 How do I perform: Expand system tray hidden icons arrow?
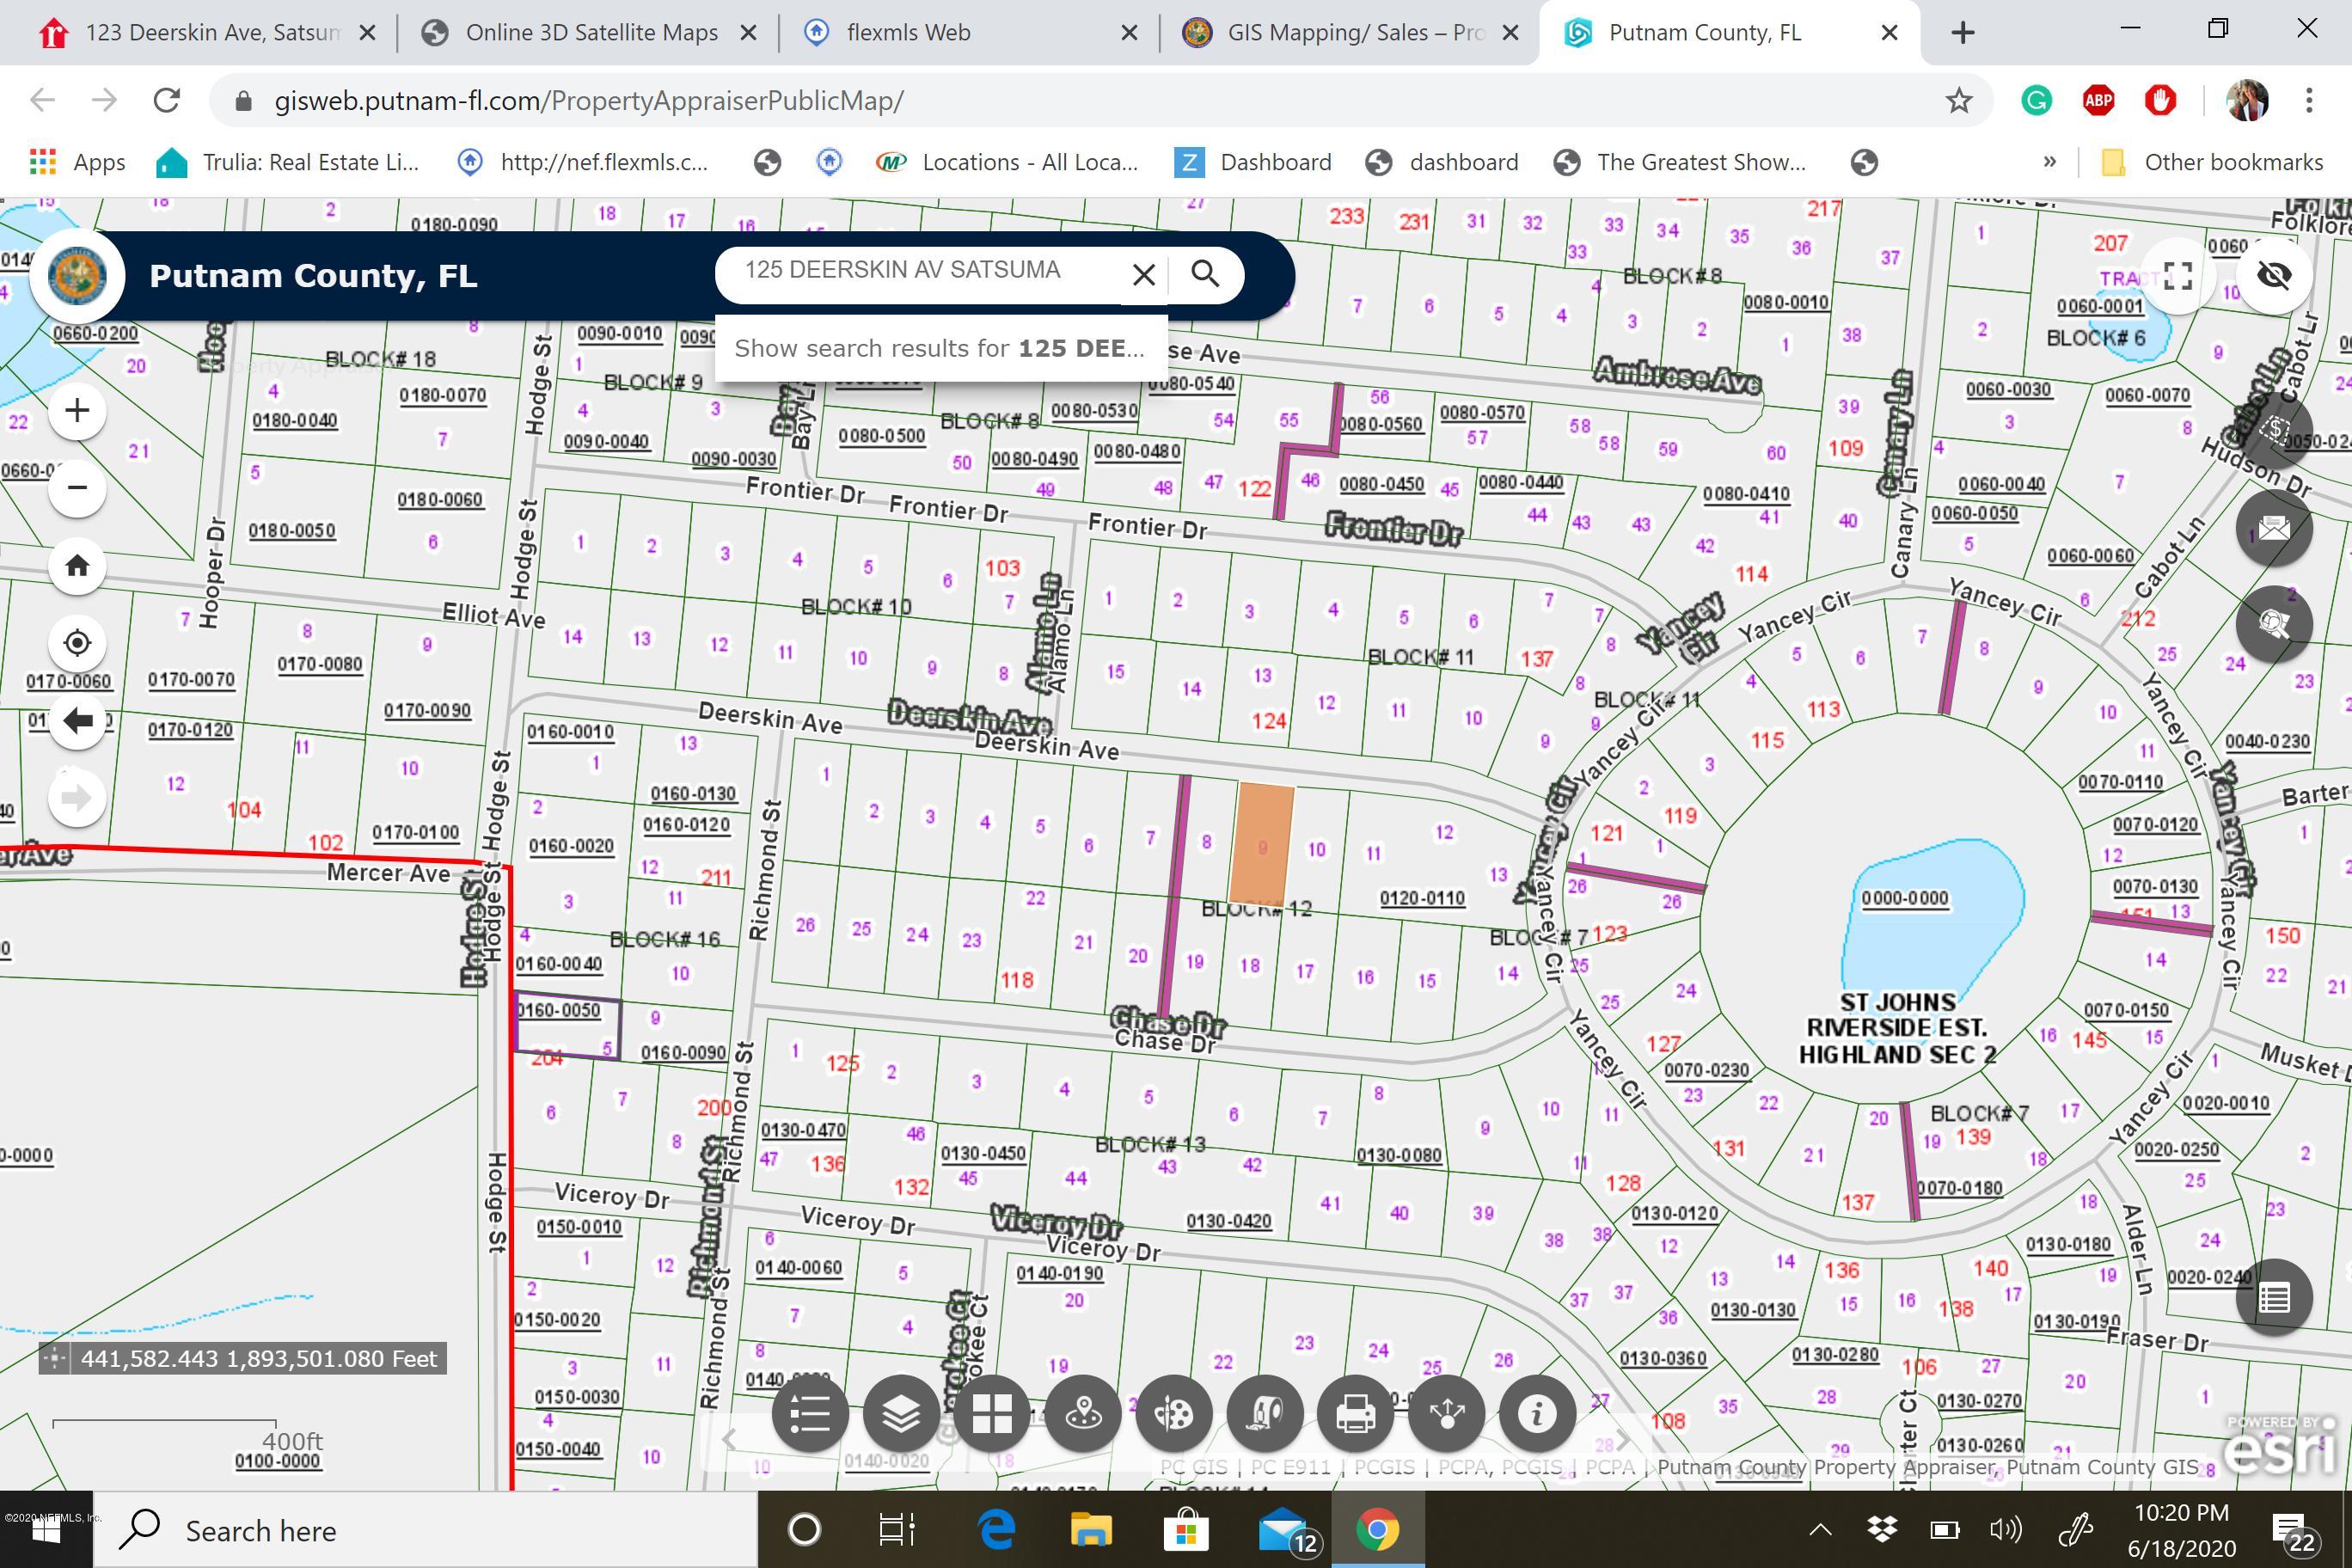(1820, 1529)
